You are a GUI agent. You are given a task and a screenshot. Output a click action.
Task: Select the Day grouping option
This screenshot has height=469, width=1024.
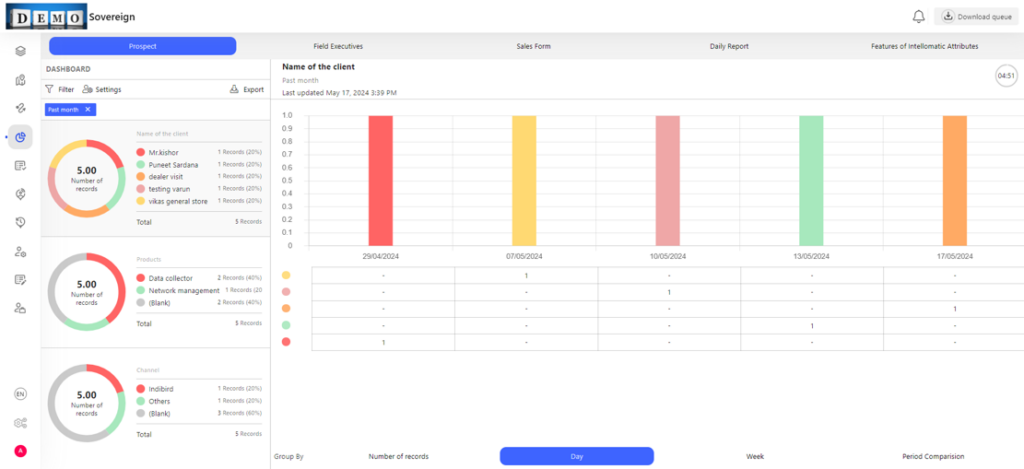[577, 456]
